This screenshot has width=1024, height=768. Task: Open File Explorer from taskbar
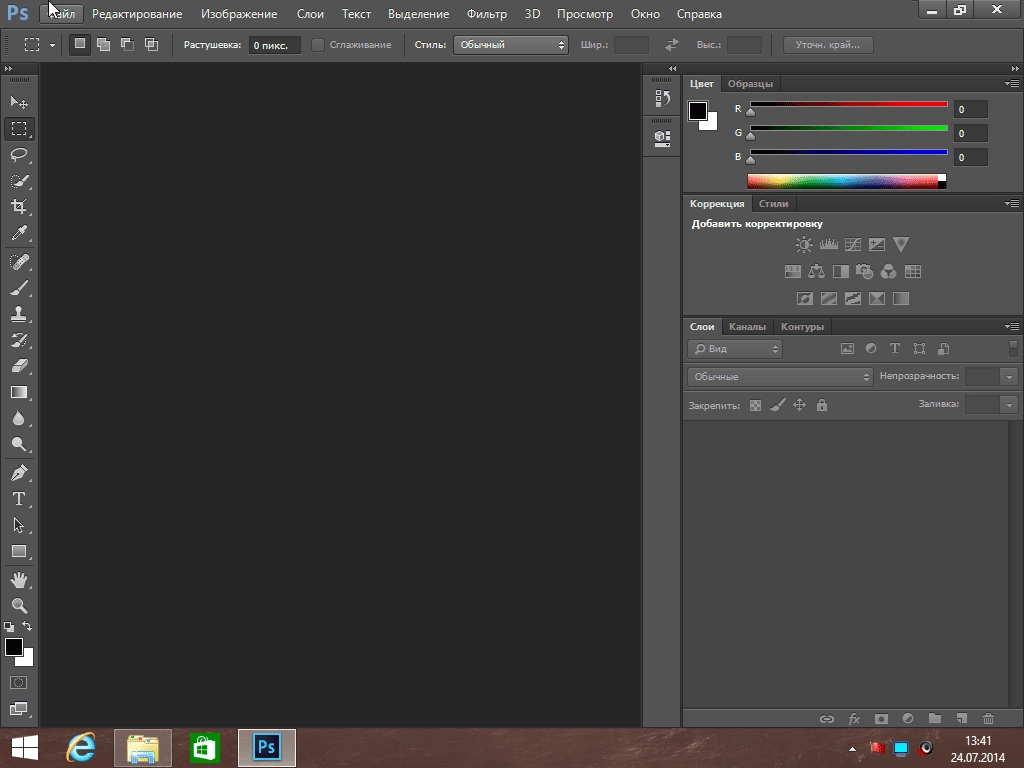coord(143,748)
